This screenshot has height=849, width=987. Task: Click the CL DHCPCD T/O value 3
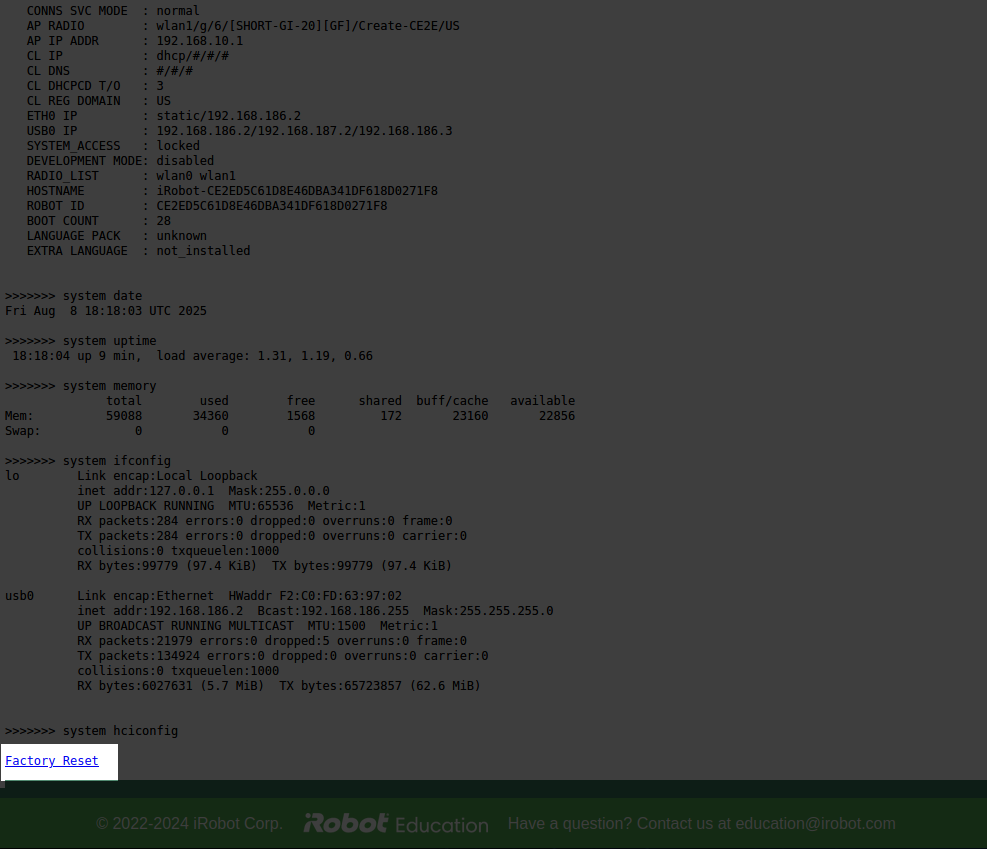coord(160,86)
